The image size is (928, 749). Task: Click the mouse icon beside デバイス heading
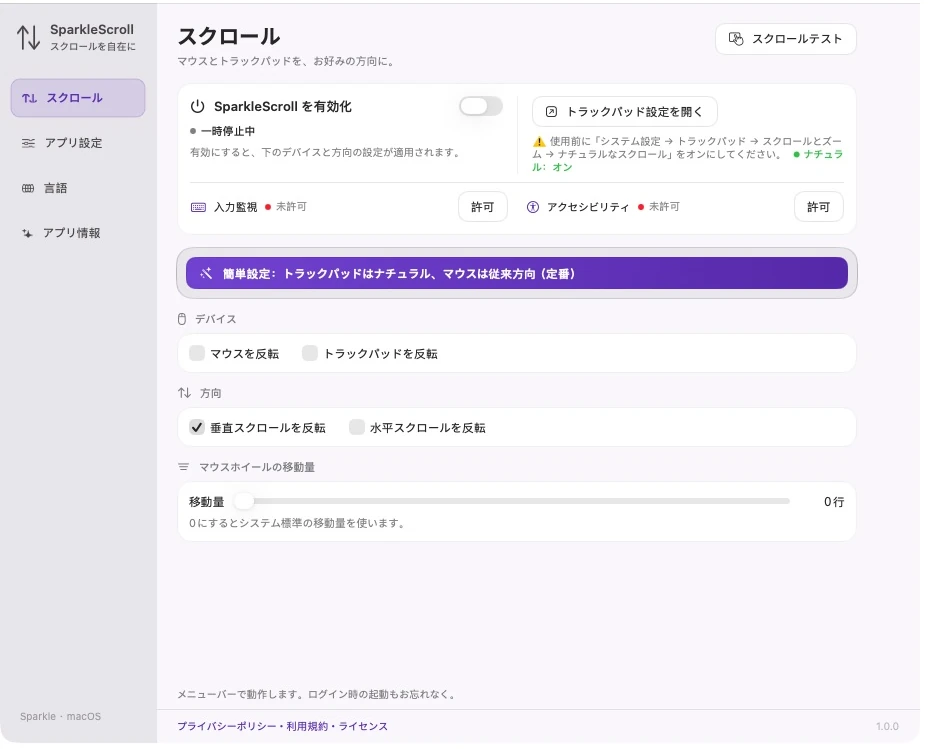[182, 319]
